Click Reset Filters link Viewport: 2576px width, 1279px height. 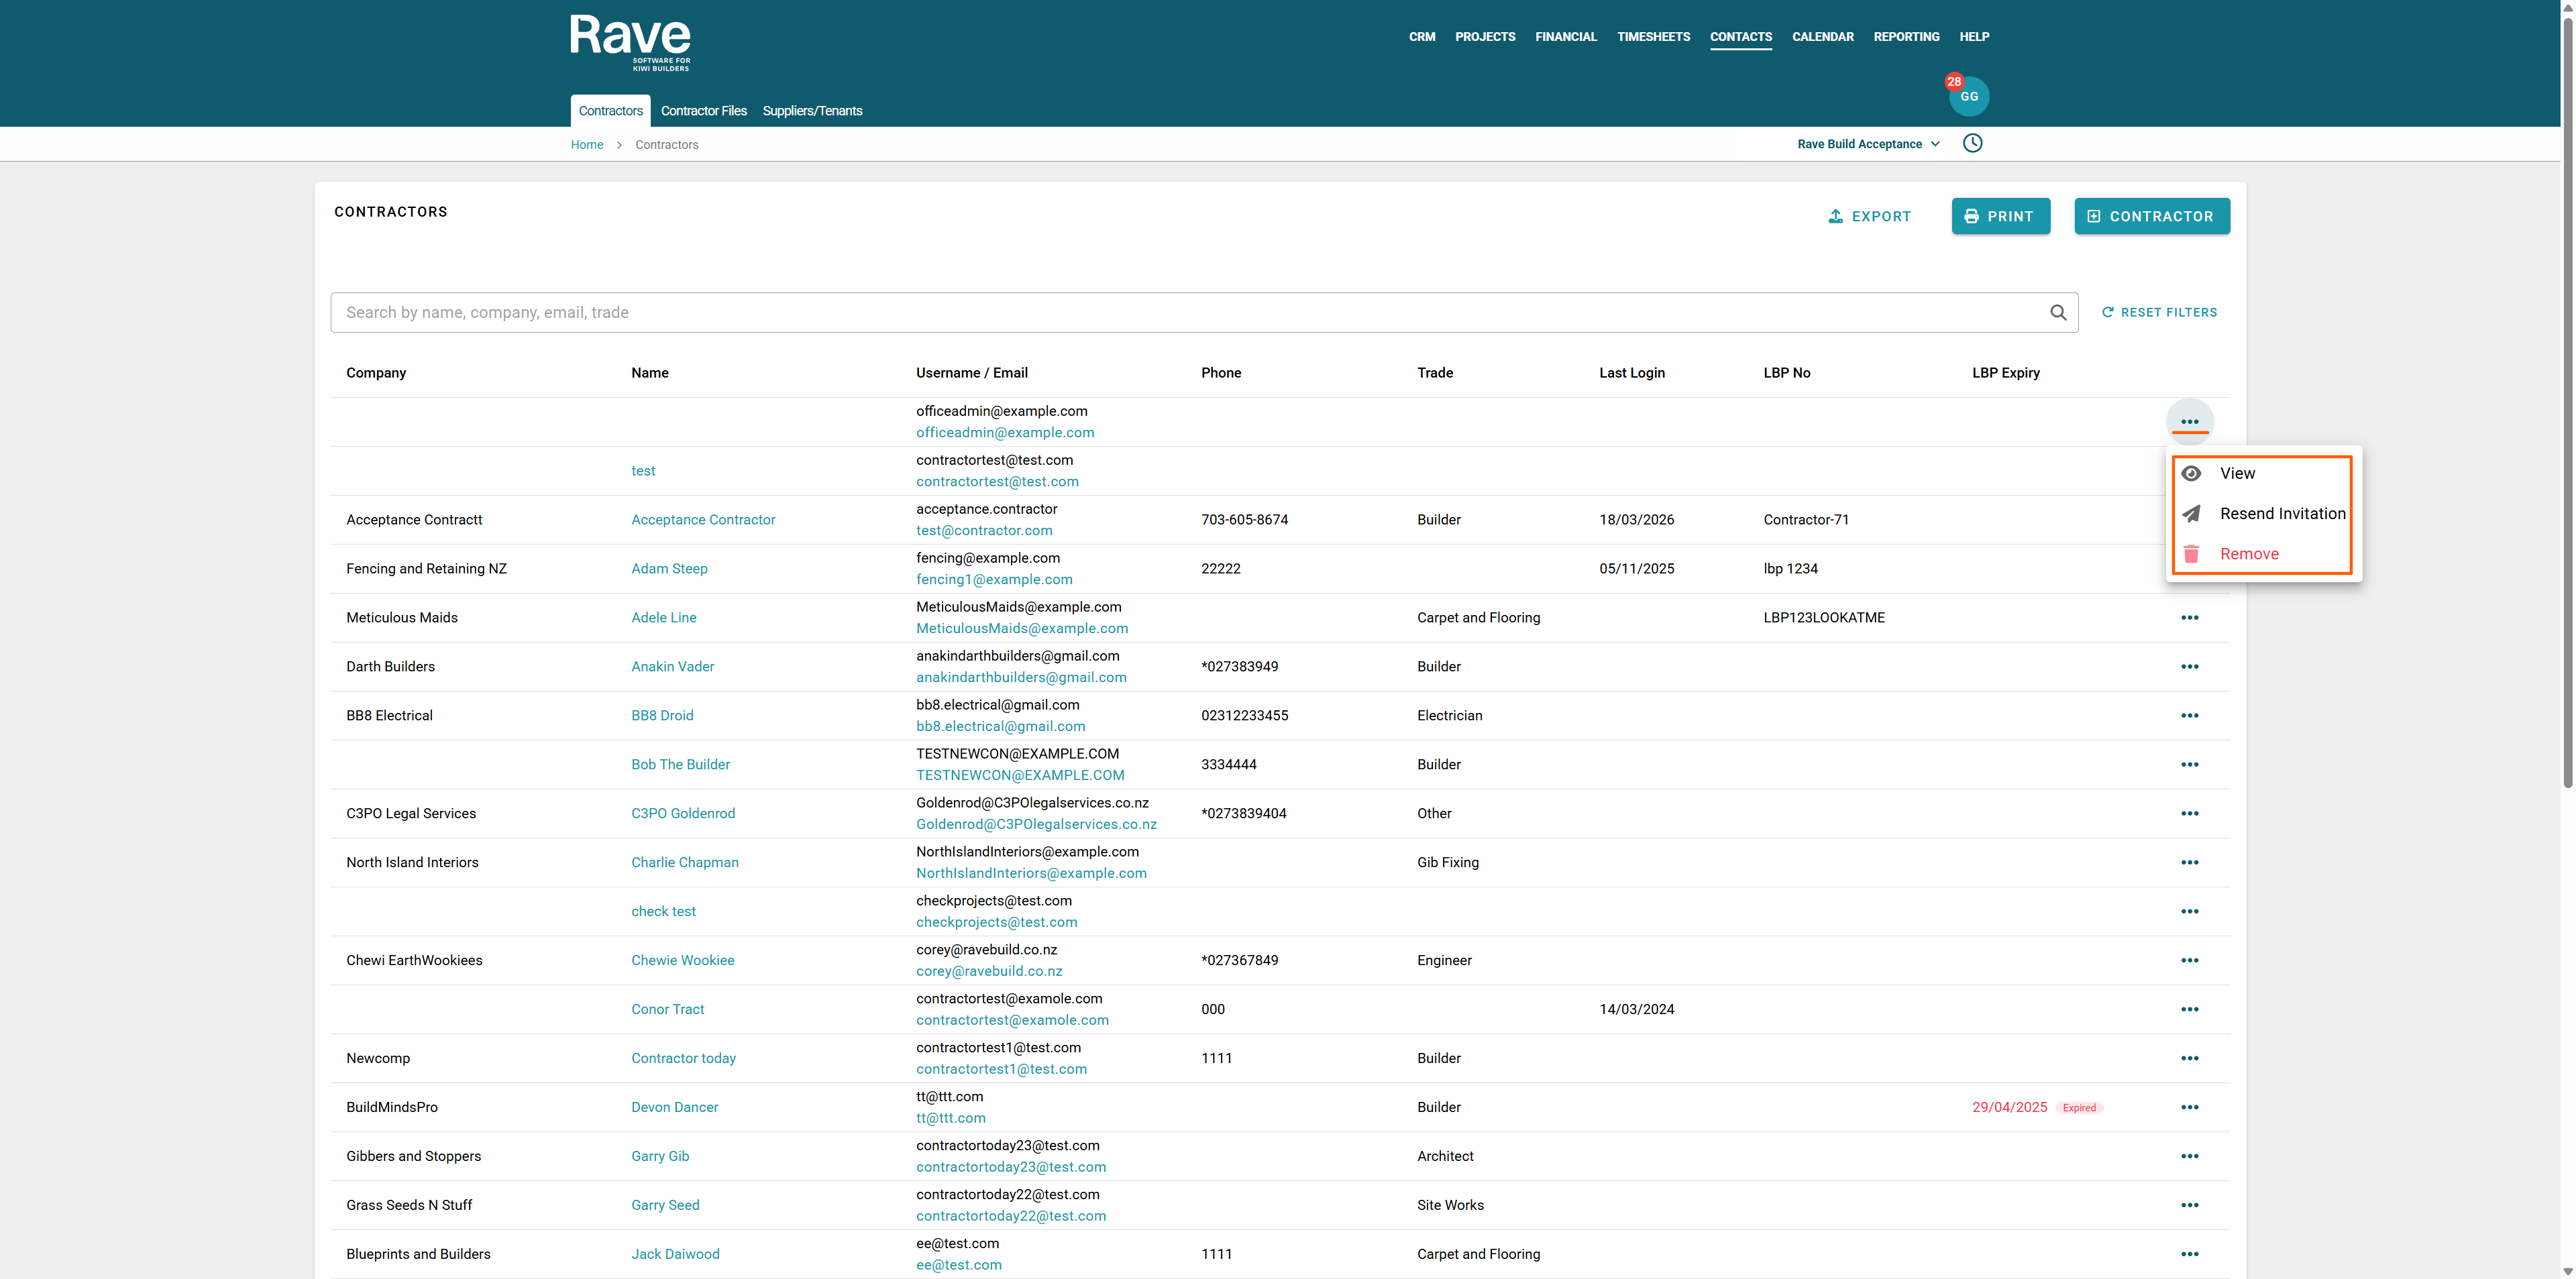click(2159, 312)
